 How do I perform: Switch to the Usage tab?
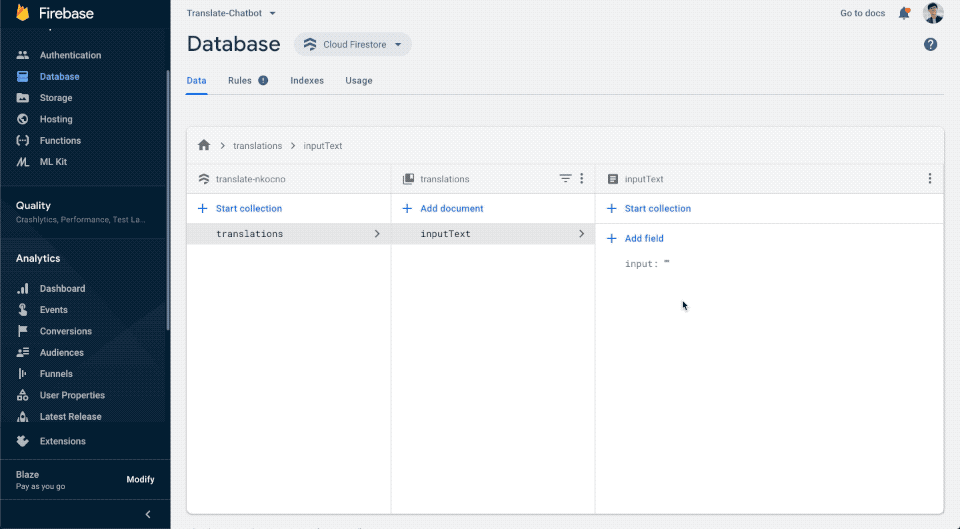(x=359, y=80)
